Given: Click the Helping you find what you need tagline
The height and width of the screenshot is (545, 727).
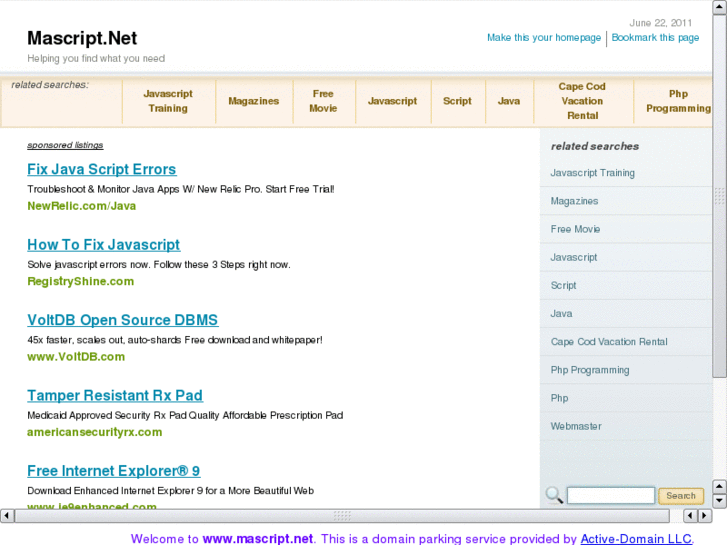Looking at the screenshot, I should click(x=96, y=58).
